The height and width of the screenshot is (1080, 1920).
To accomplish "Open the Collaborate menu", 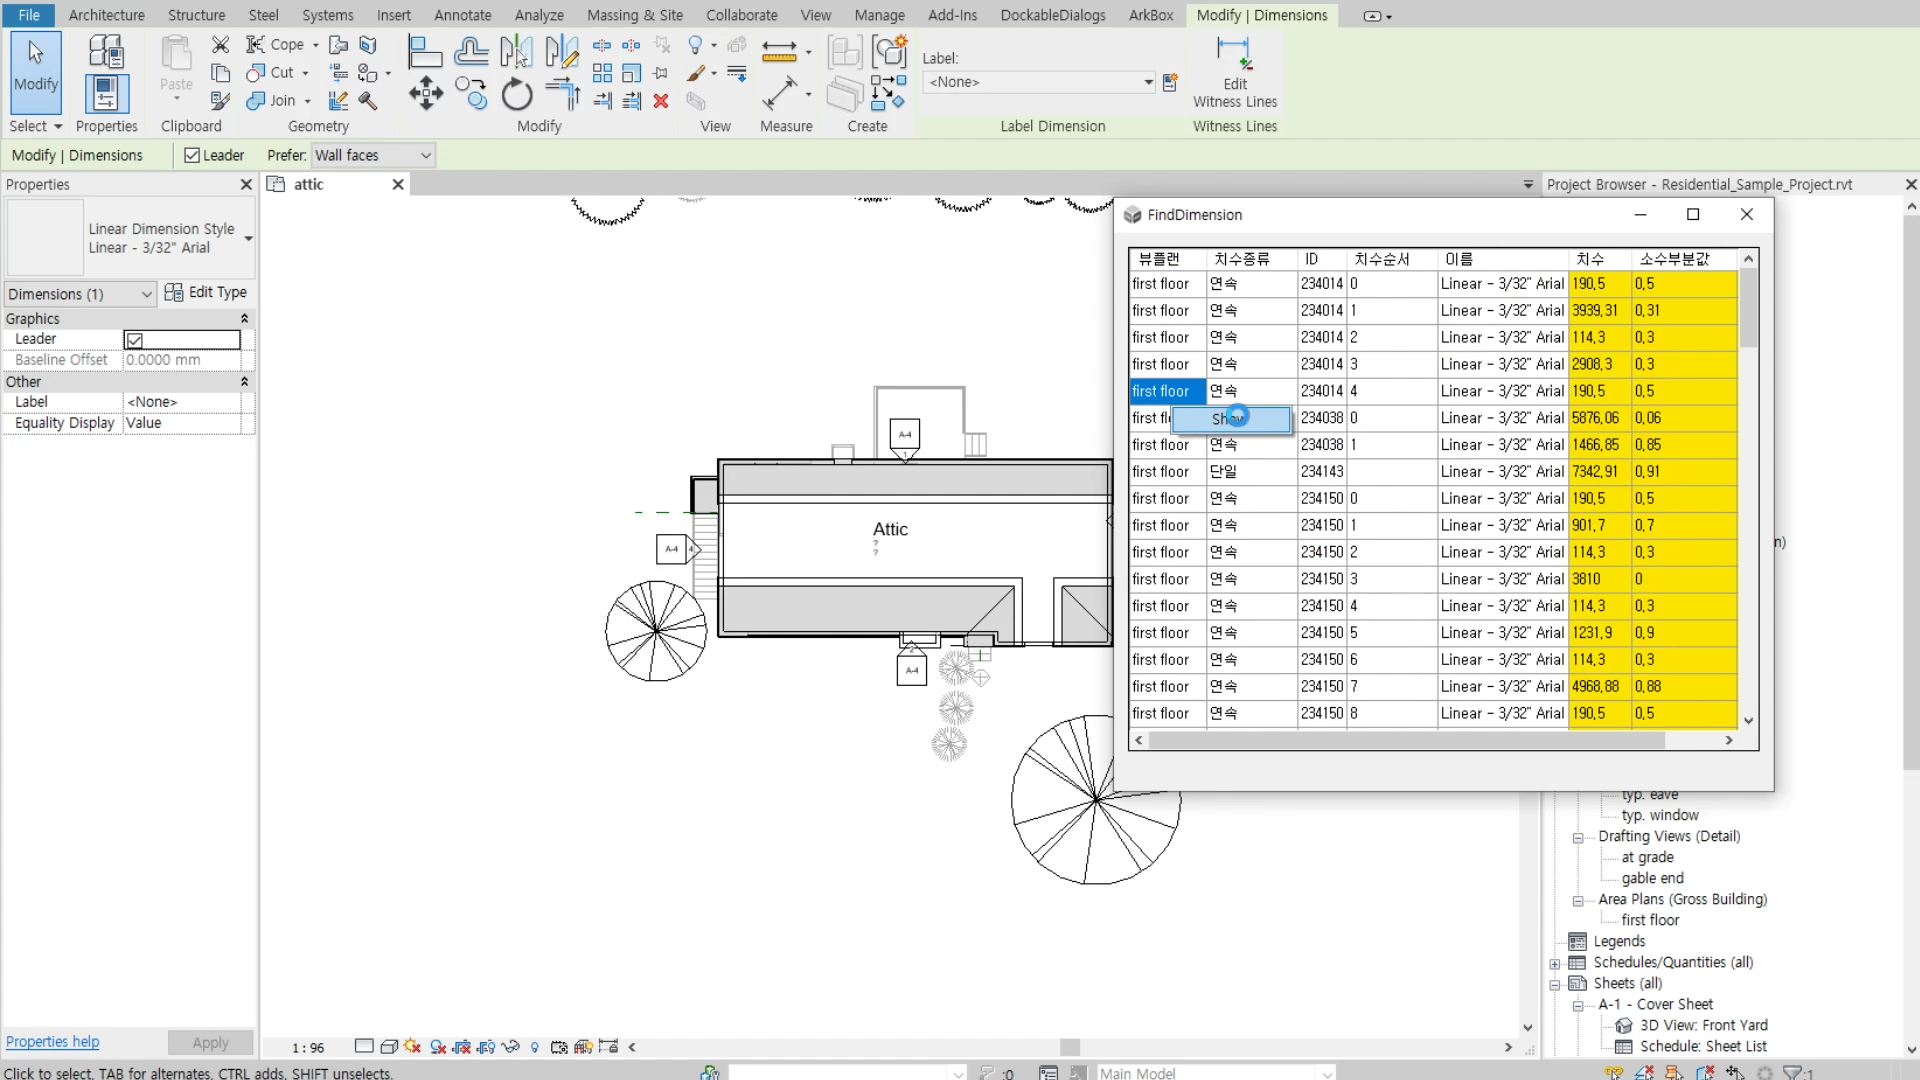I will [741, 15].
